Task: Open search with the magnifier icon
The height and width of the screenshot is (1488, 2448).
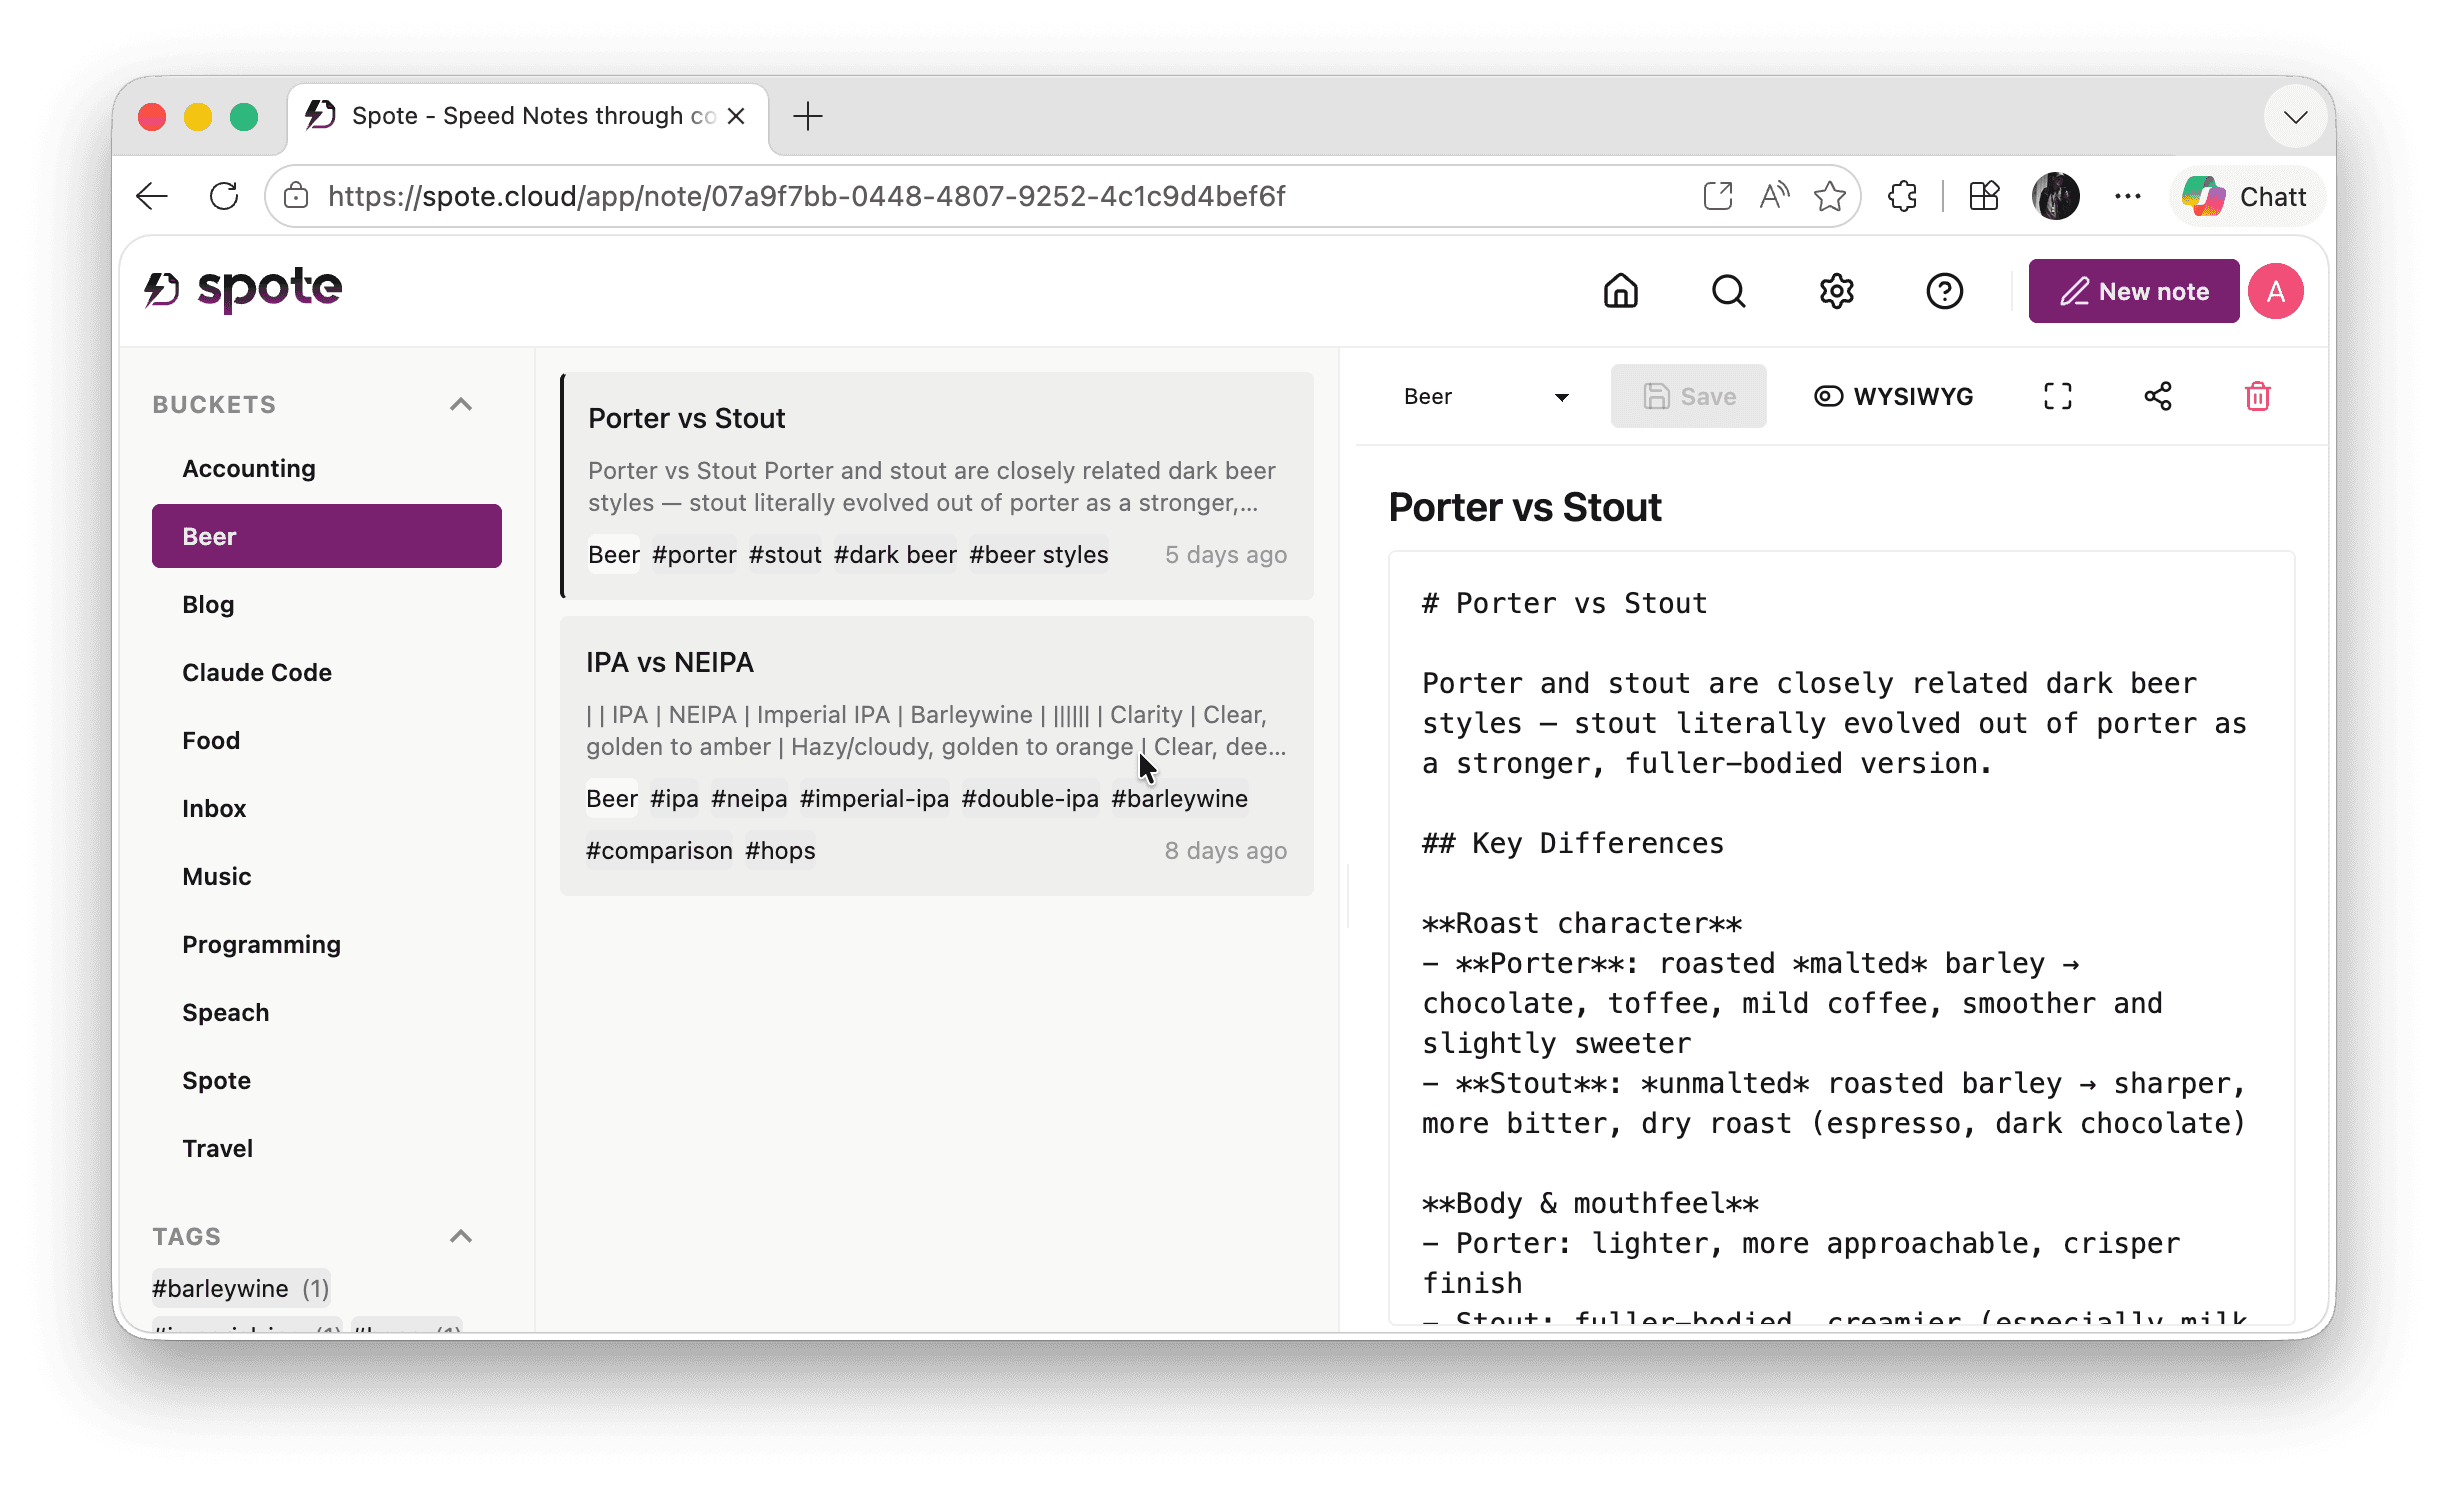Action: point(1728,291)
